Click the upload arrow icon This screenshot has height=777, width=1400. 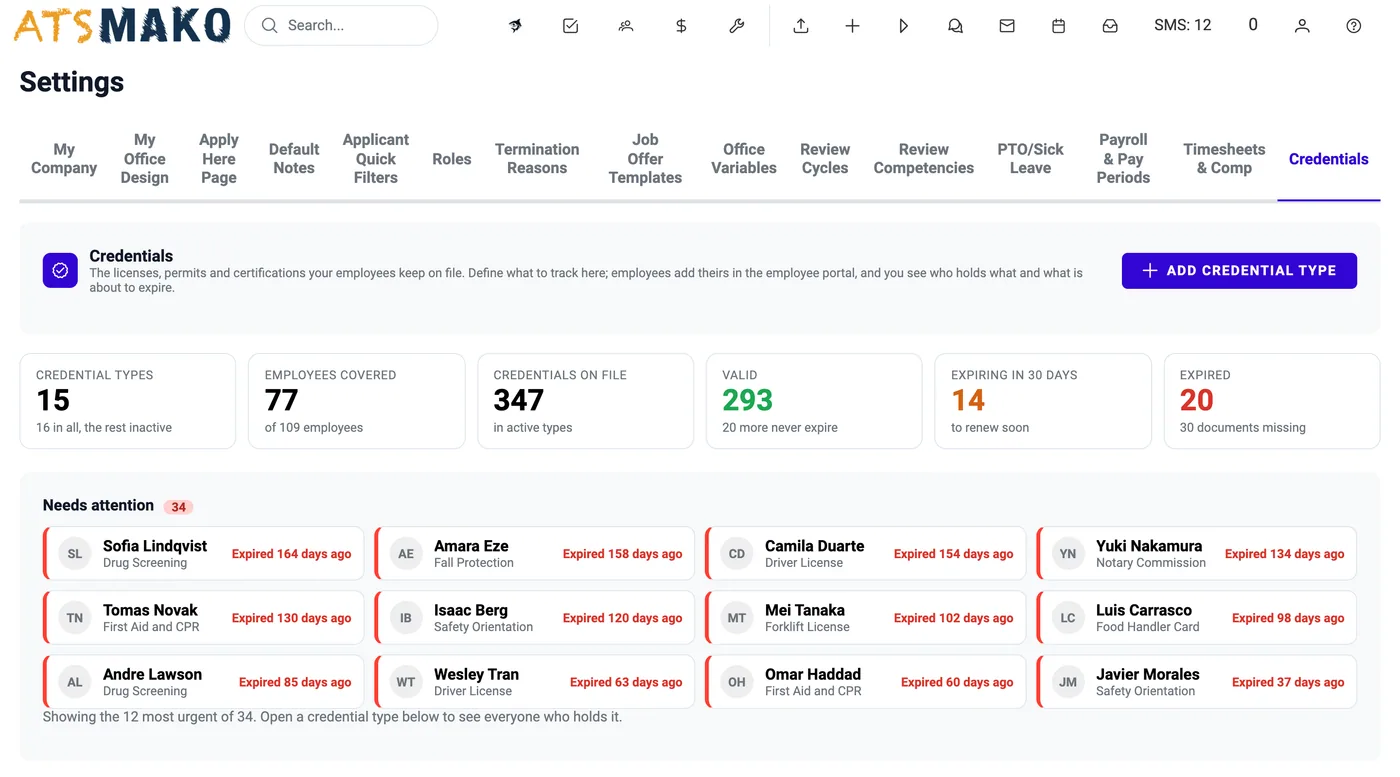pos(801,26)
